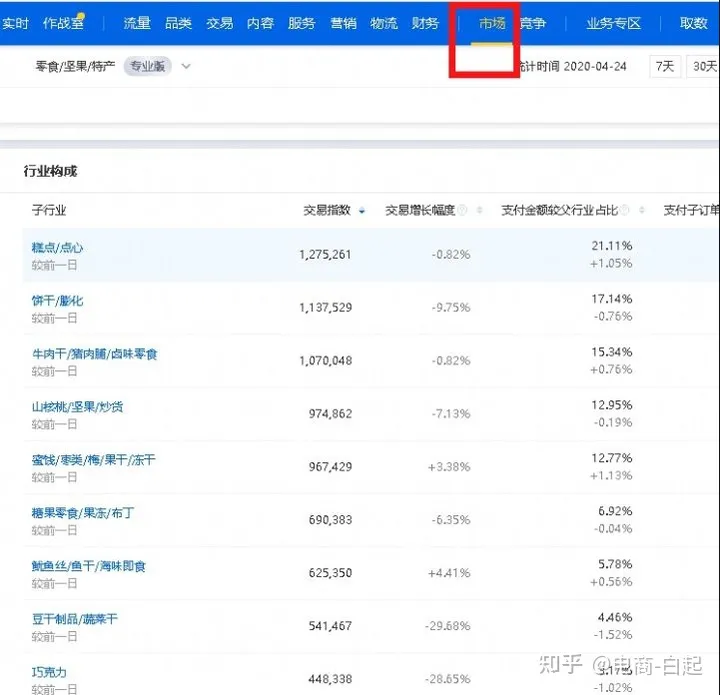Open the 实时 tab
720x695 pixels.
(15, 23)
